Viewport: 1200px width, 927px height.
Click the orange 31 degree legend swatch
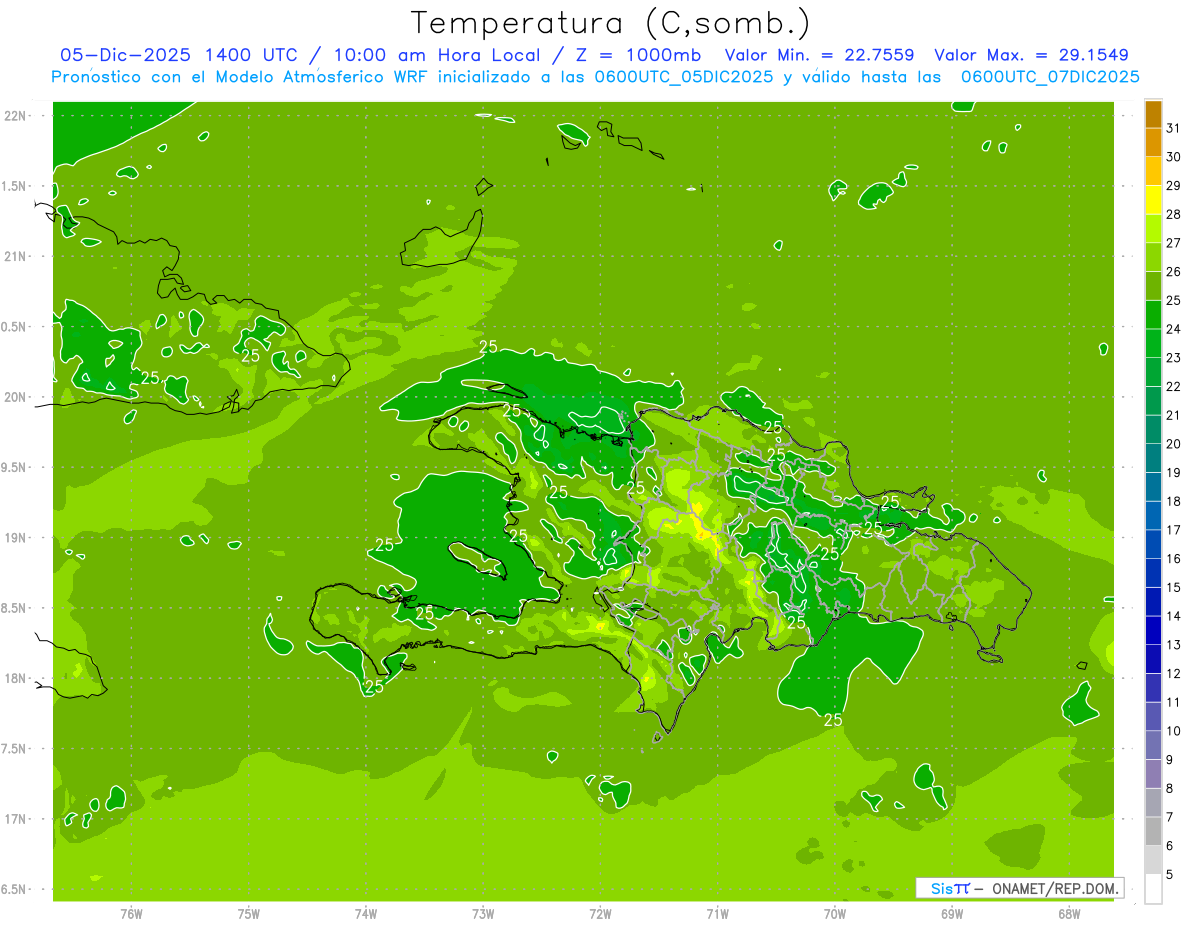pyautogui.click(x=1153, y=114)
